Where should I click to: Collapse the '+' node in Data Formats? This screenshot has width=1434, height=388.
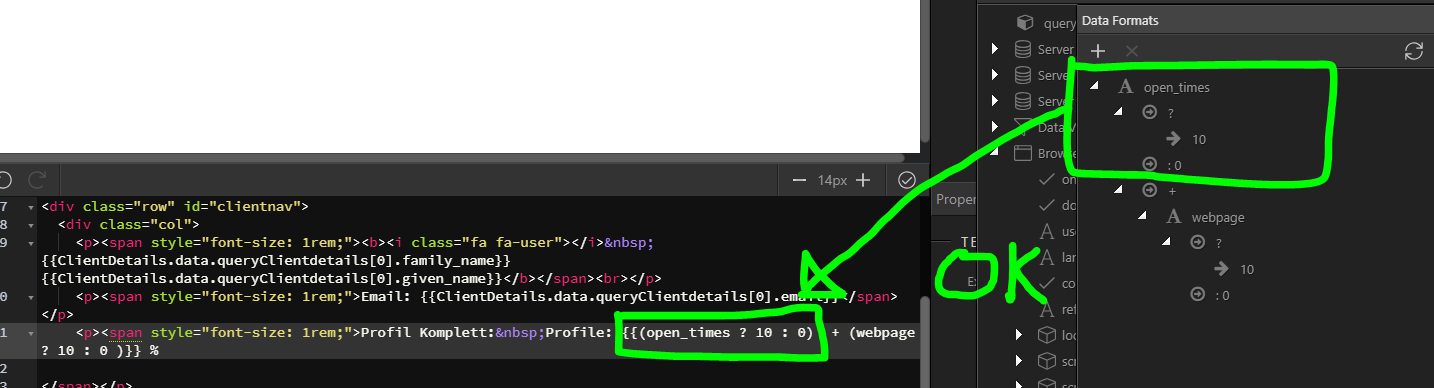[x=1119, y=189]
